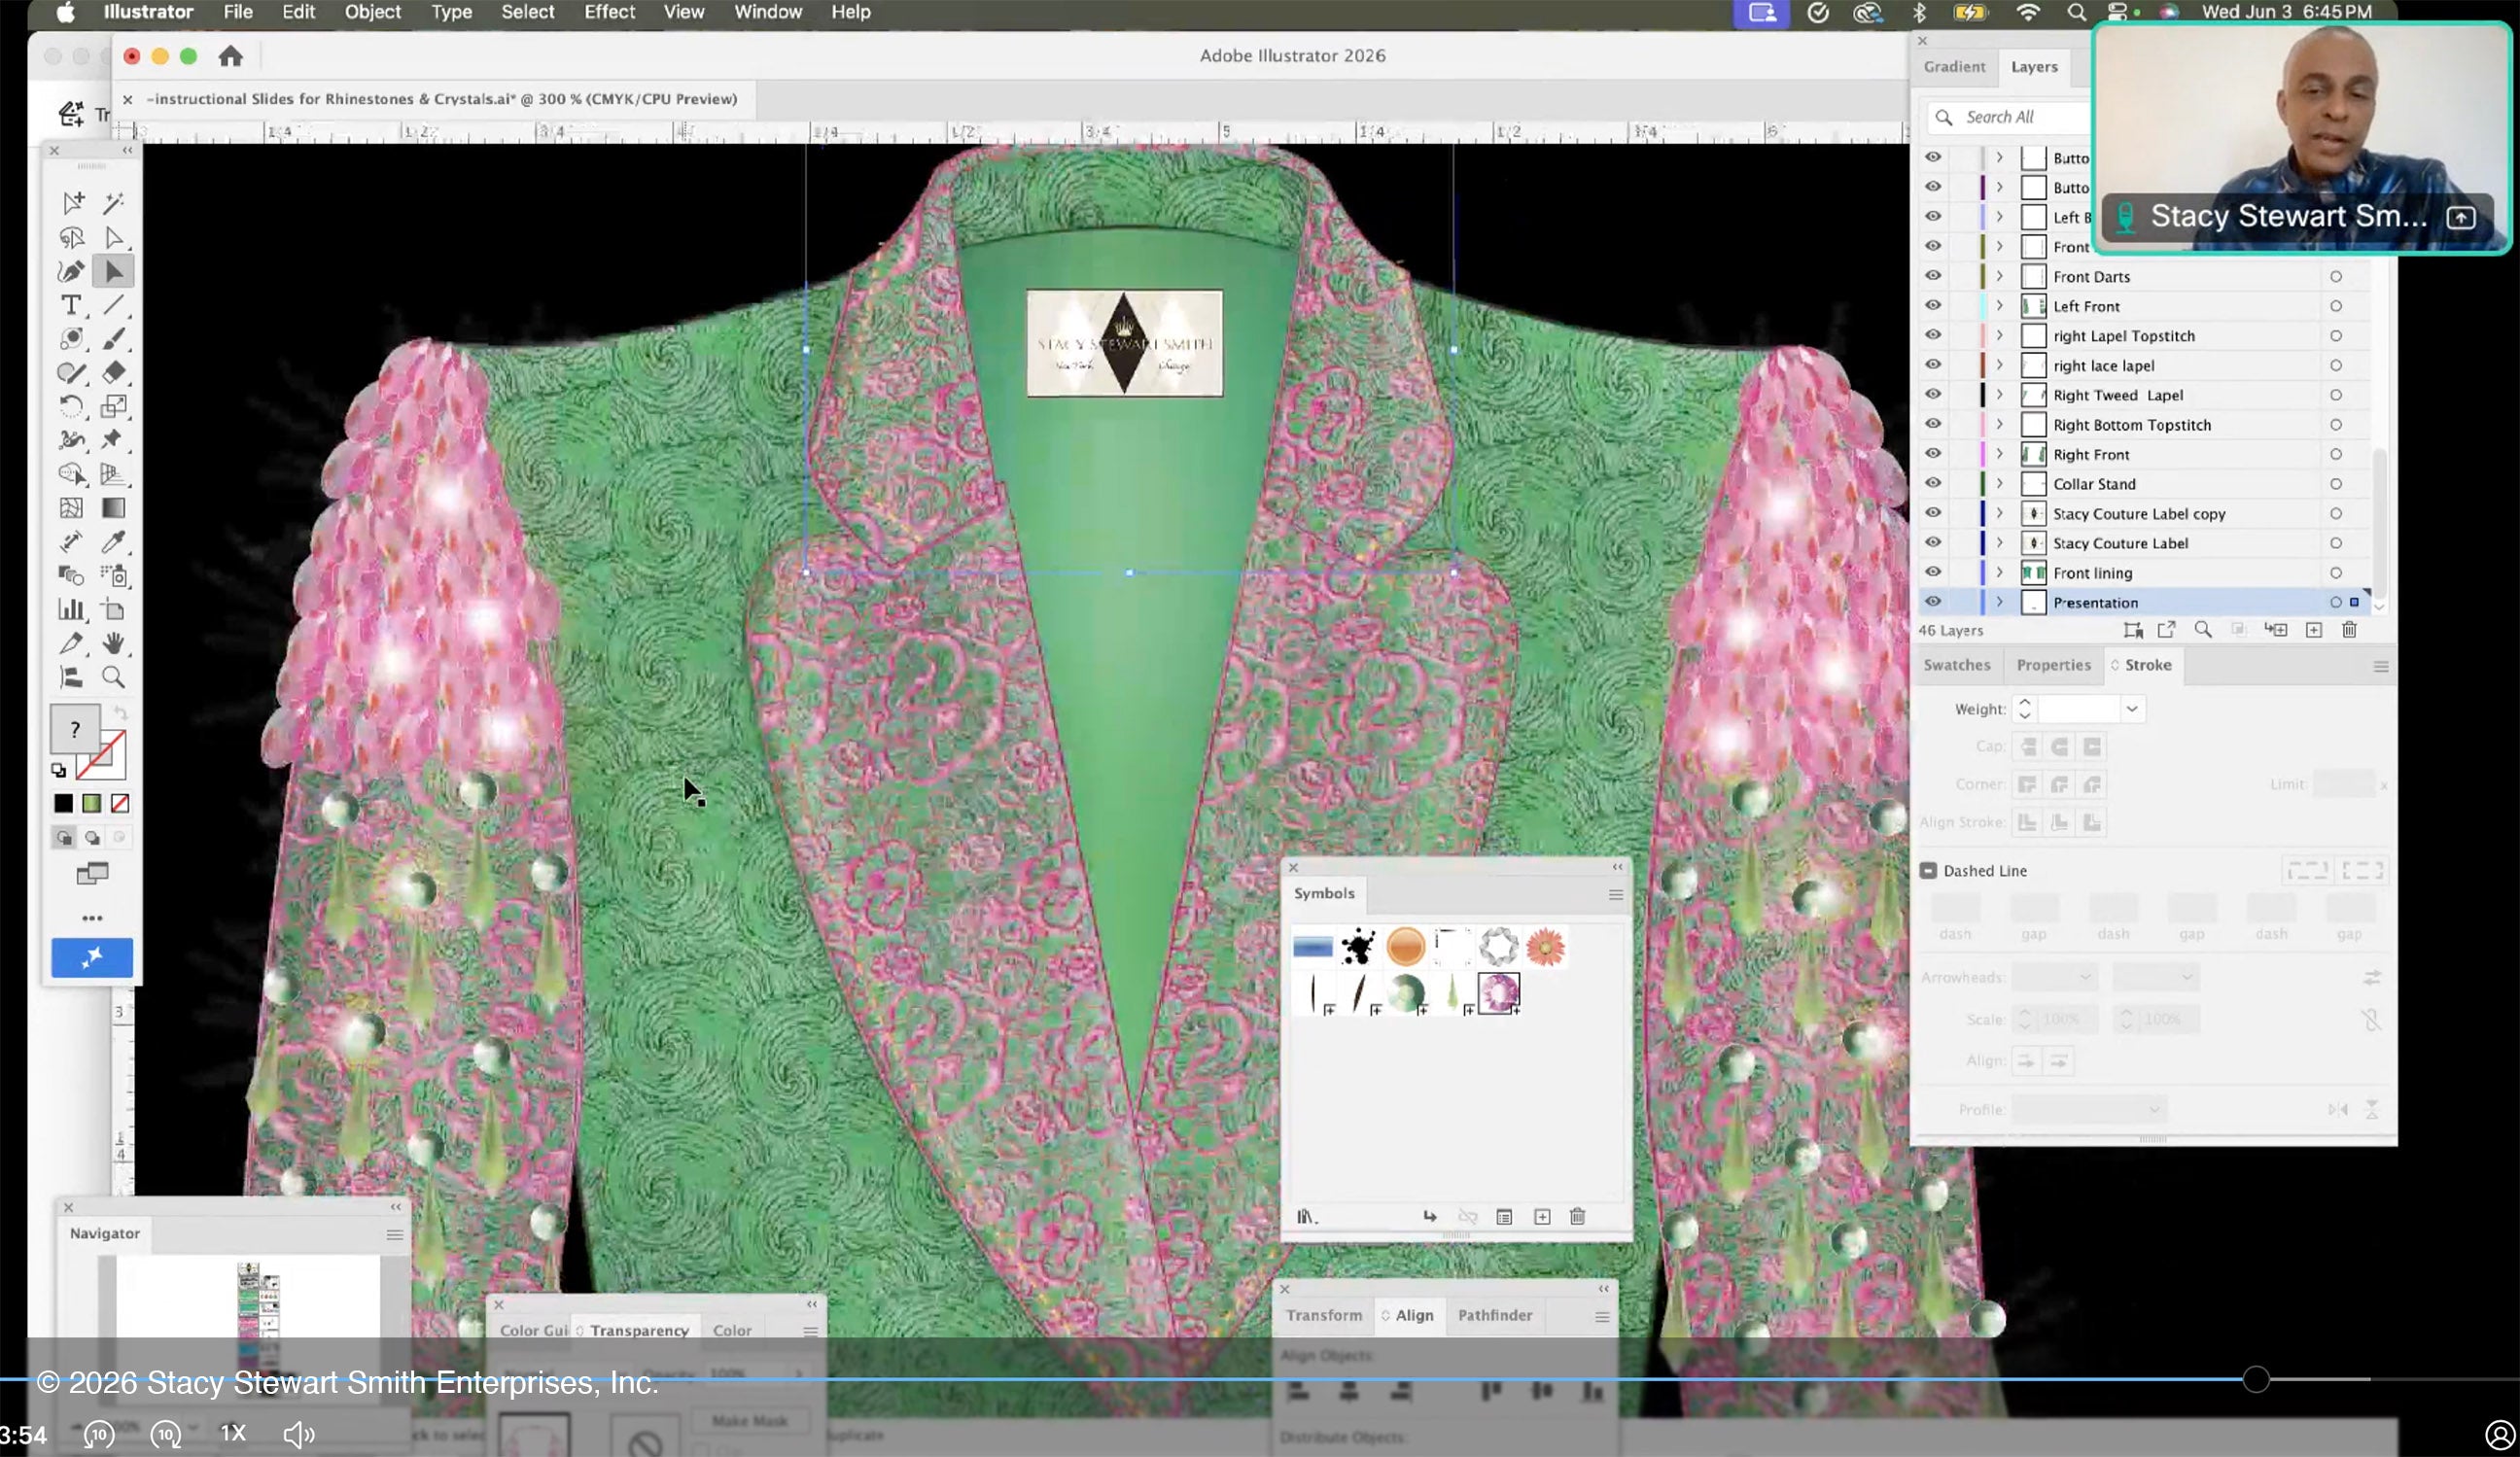This screenshot has height=1457, width=2520.
Task: Open the stroke Weight dropdown
Action: click(x=2132, y=709)
